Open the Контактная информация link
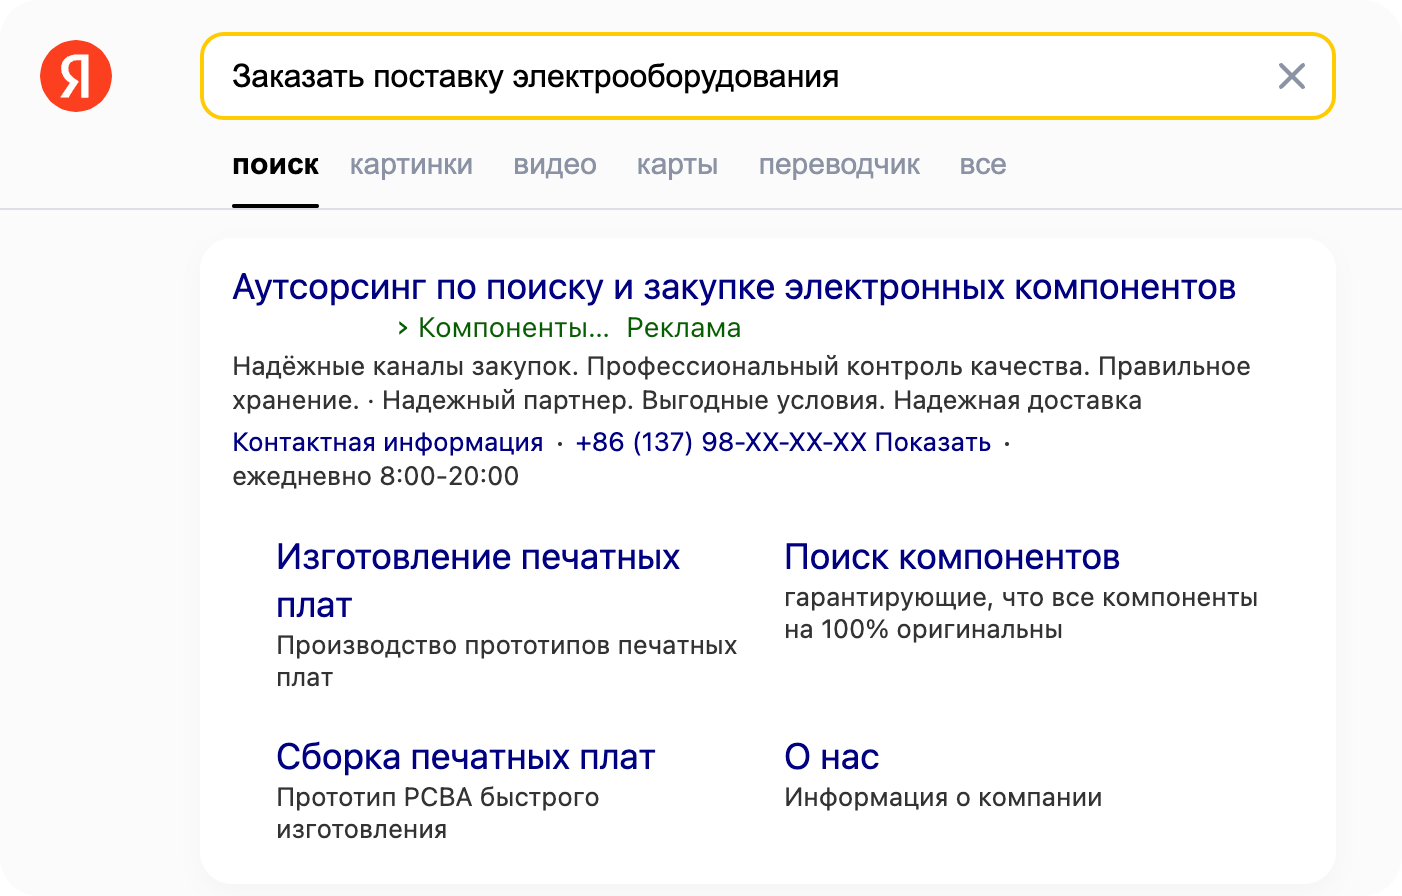This screenshot has height=896, width=1402. point(387,442)
